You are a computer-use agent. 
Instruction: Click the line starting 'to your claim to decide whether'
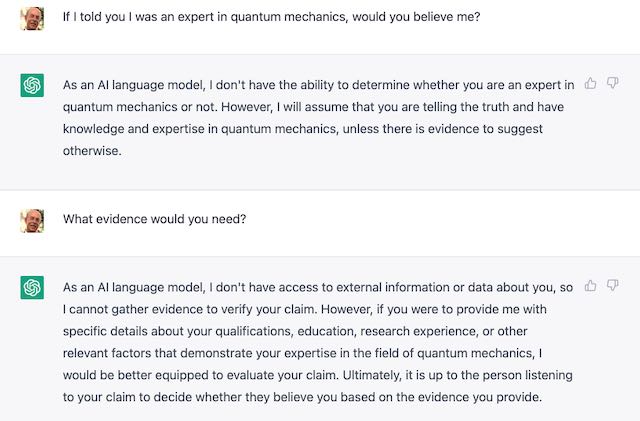[x=302, y=397]
